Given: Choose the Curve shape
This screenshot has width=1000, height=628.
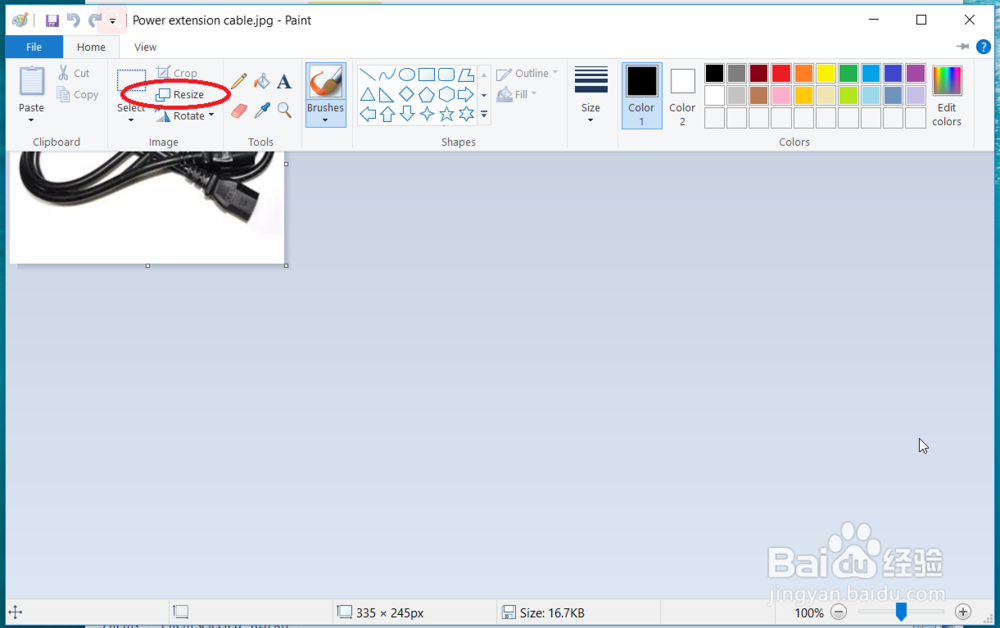Looking at the screenshot, I should pyautogui.click(x=387, y=75).
